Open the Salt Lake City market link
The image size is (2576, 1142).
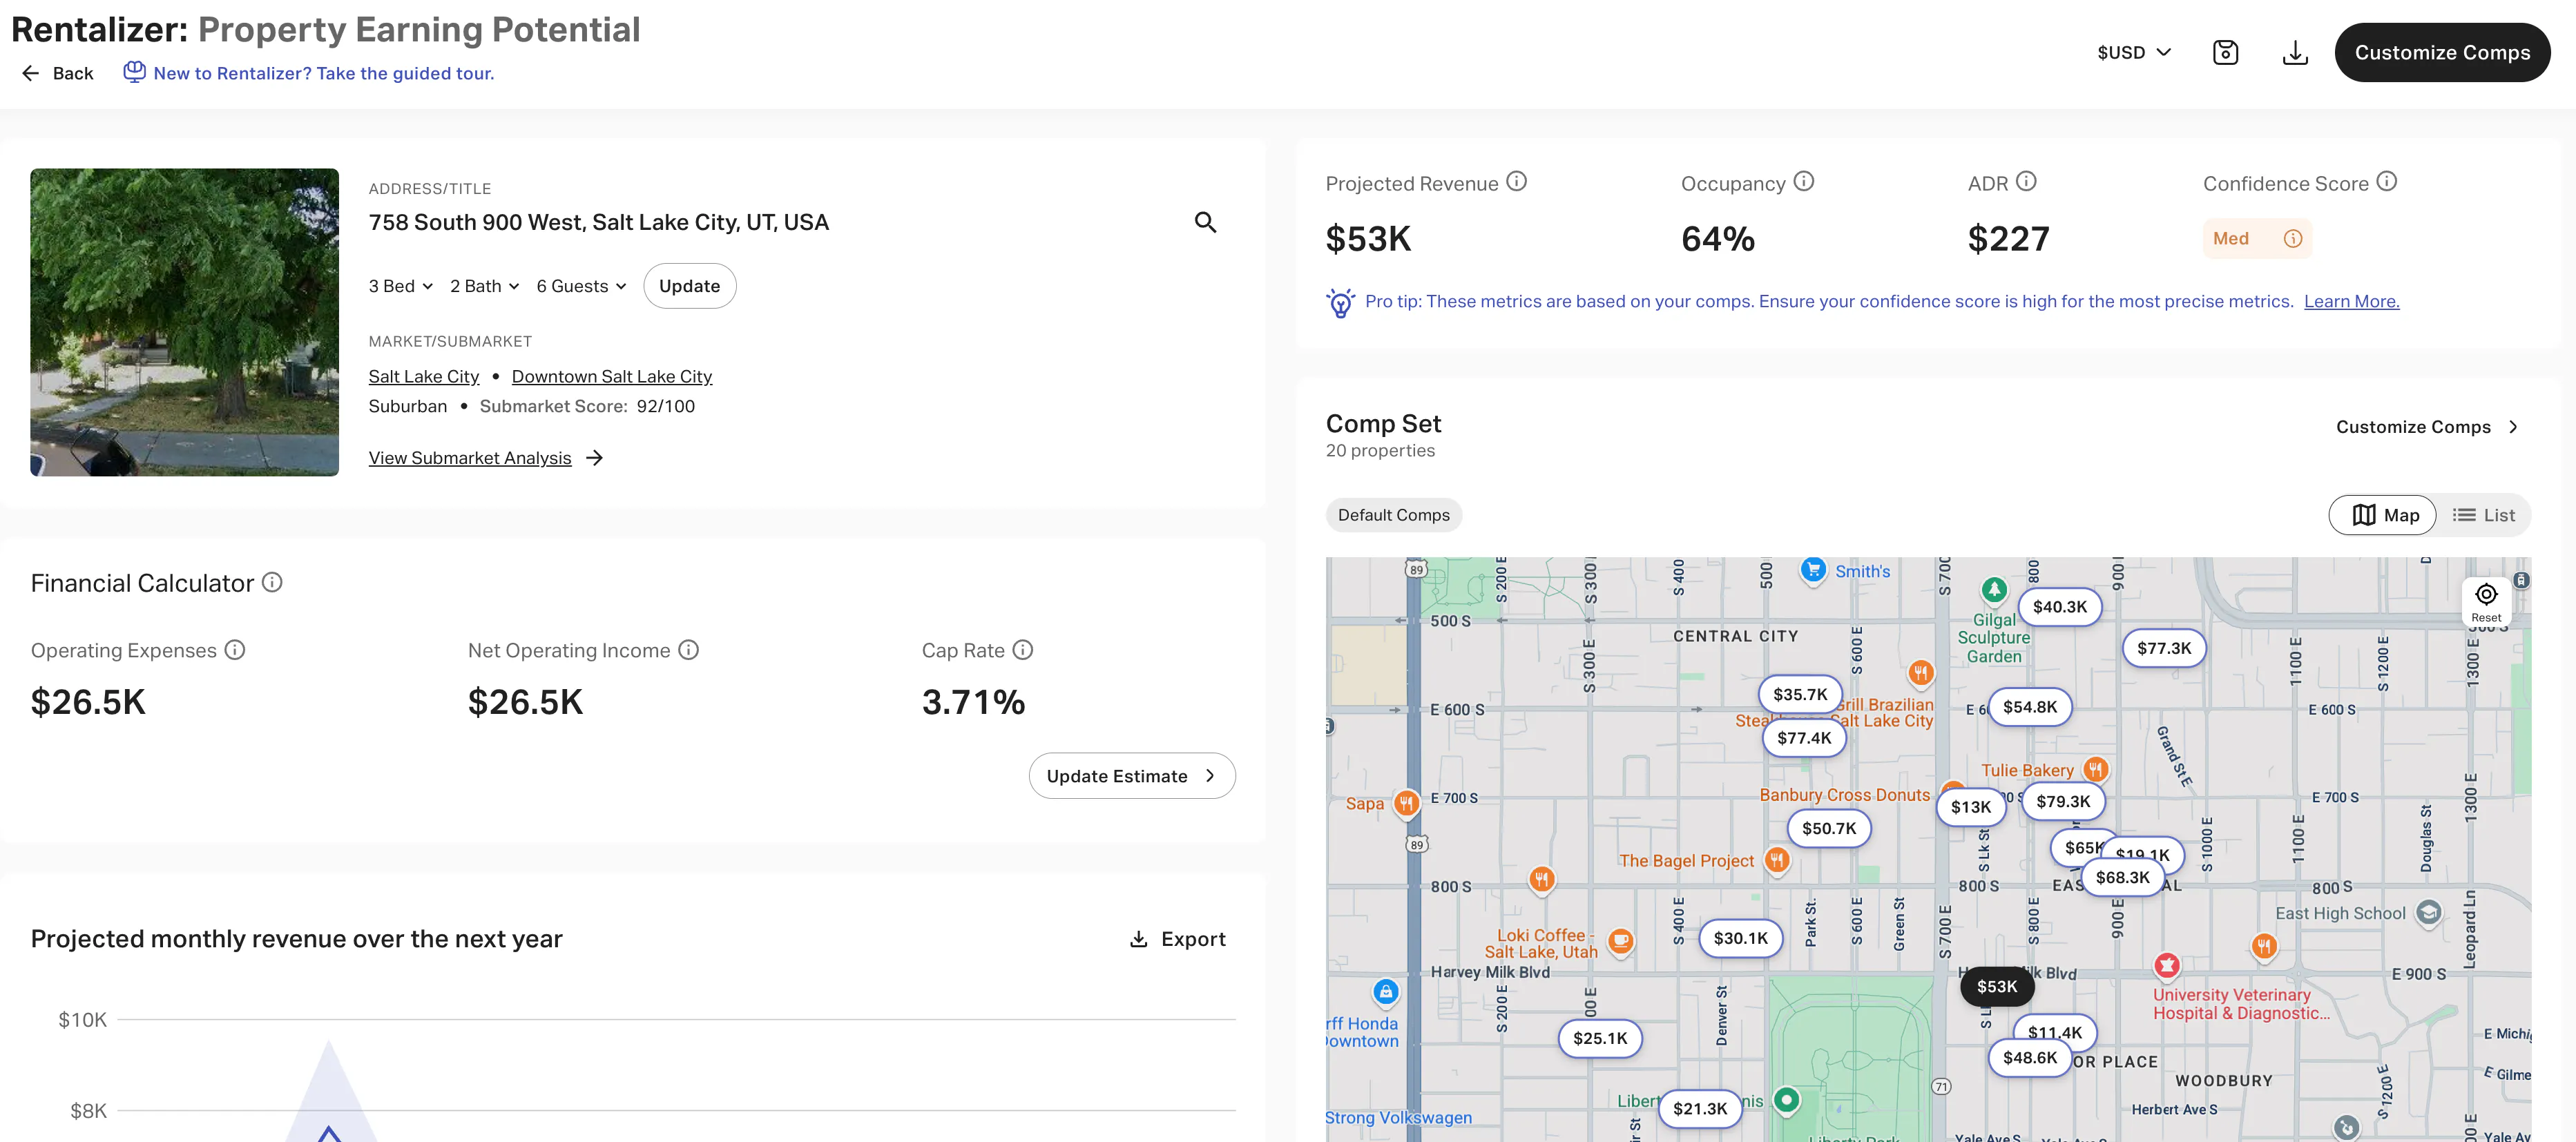point(423,377)
